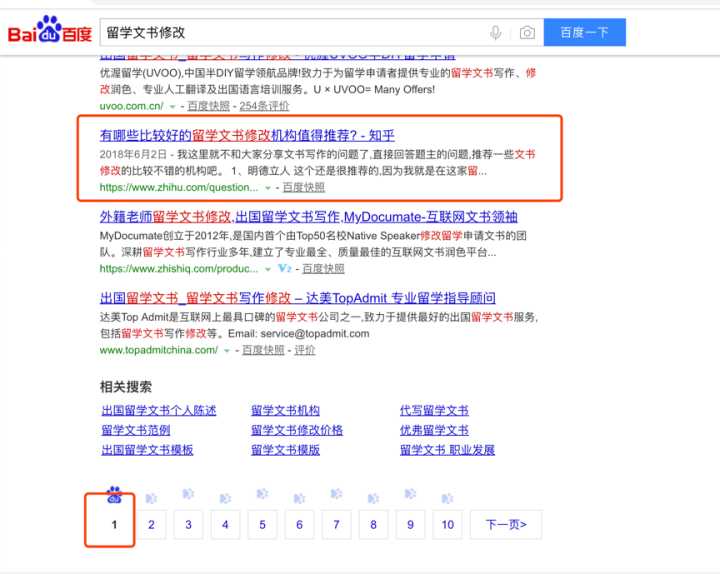720x574 pixels.
Task: Open 百度快照 for topadmitchina.com result
Action: pos(263,350)
